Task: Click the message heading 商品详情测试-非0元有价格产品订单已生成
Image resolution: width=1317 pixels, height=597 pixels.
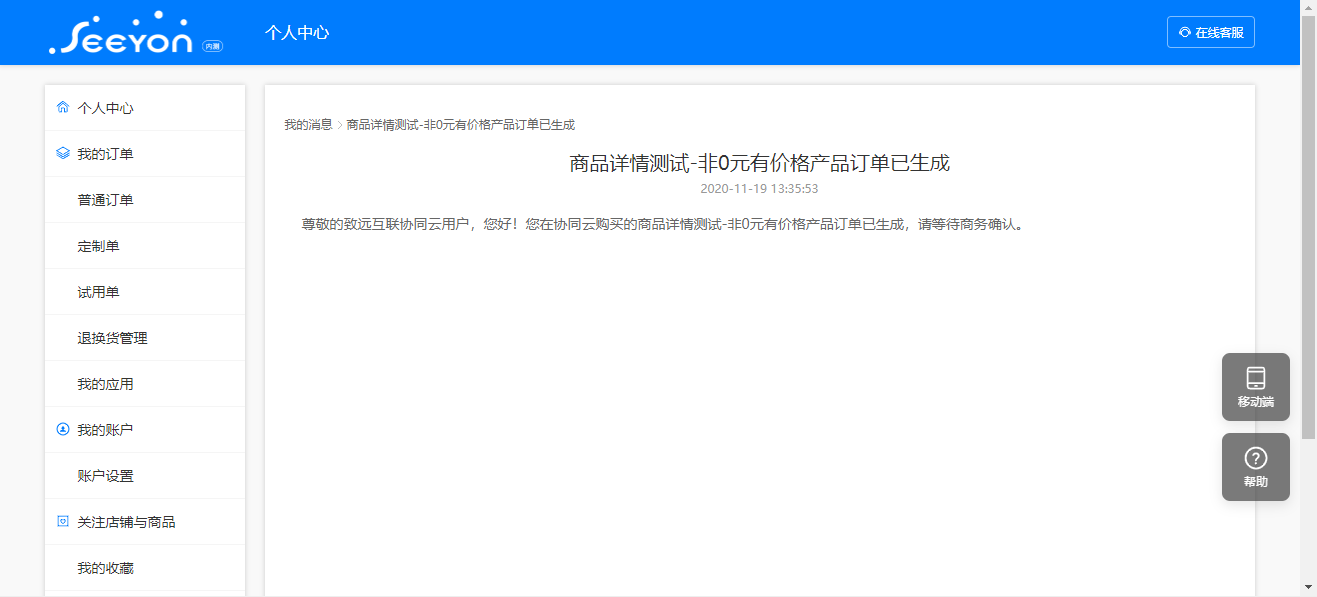Action: pos(759,163)
